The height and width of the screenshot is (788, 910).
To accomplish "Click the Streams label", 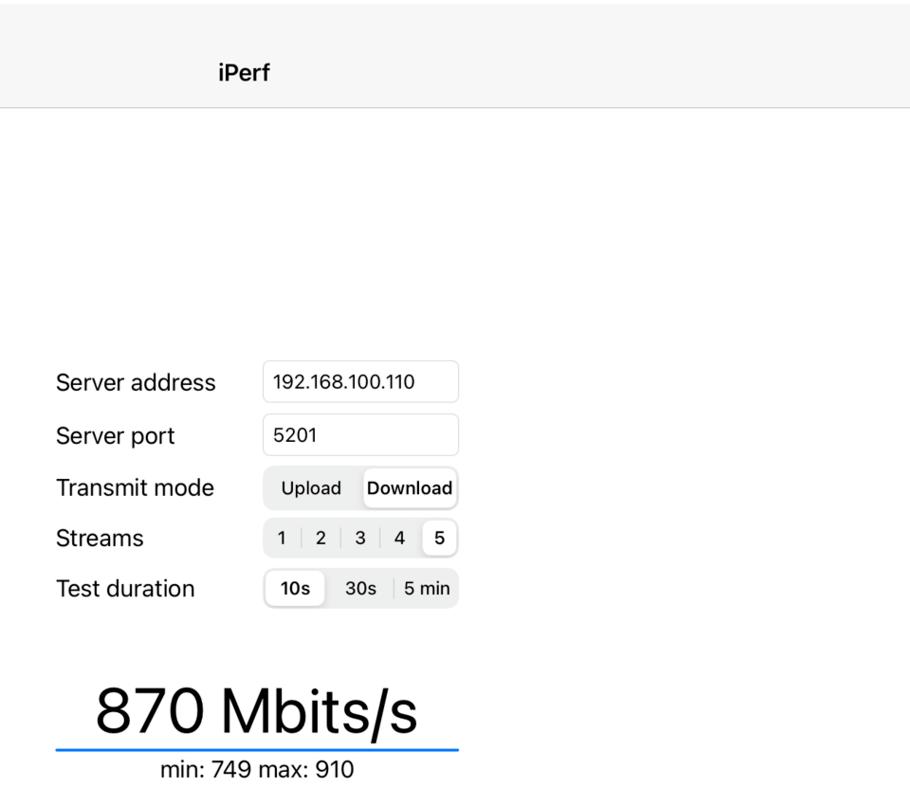I will click(x=100, y=538).
